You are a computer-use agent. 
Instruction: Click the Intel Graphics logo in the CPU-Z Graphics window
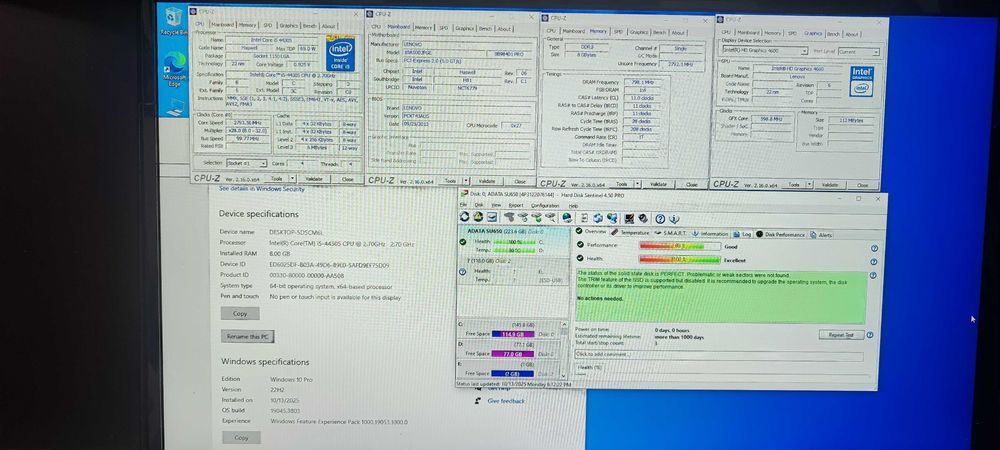pyautogui.click(x=861, y=80)
